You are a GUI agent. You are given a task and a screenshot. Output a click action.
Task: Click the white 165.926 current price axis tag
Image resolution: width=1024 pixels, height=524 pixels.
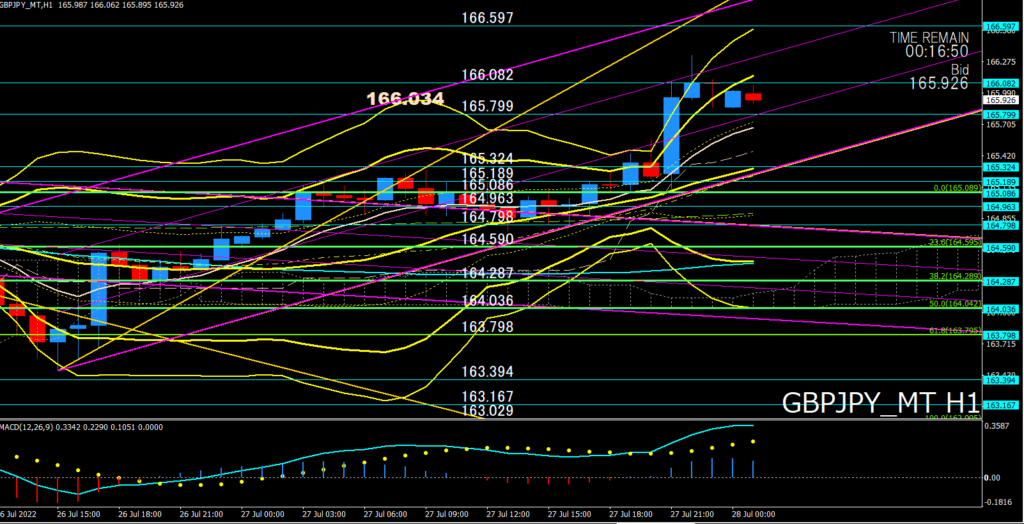999,100
